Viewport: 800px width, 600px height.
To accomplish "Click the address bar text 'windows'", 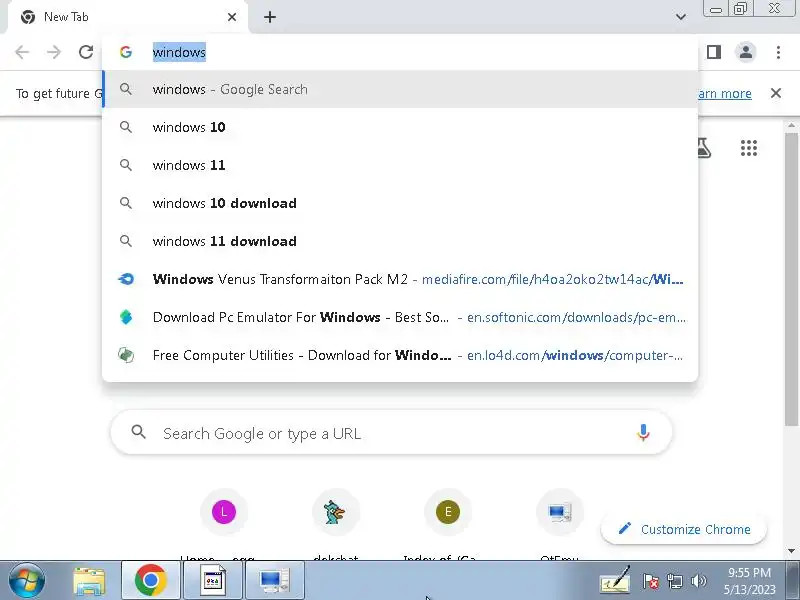I will pyautogui.click(x=179, y=52).
